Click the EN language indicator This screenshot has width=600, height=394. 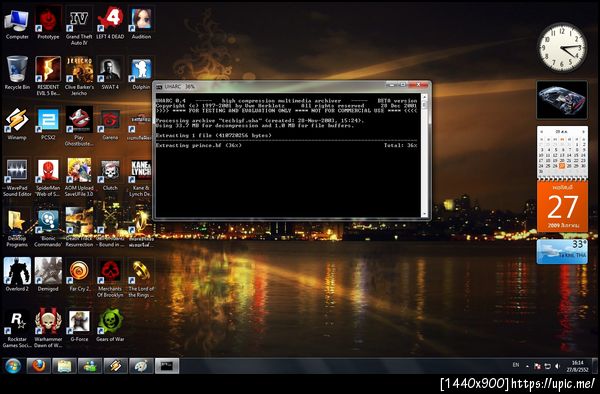point(516,365)
